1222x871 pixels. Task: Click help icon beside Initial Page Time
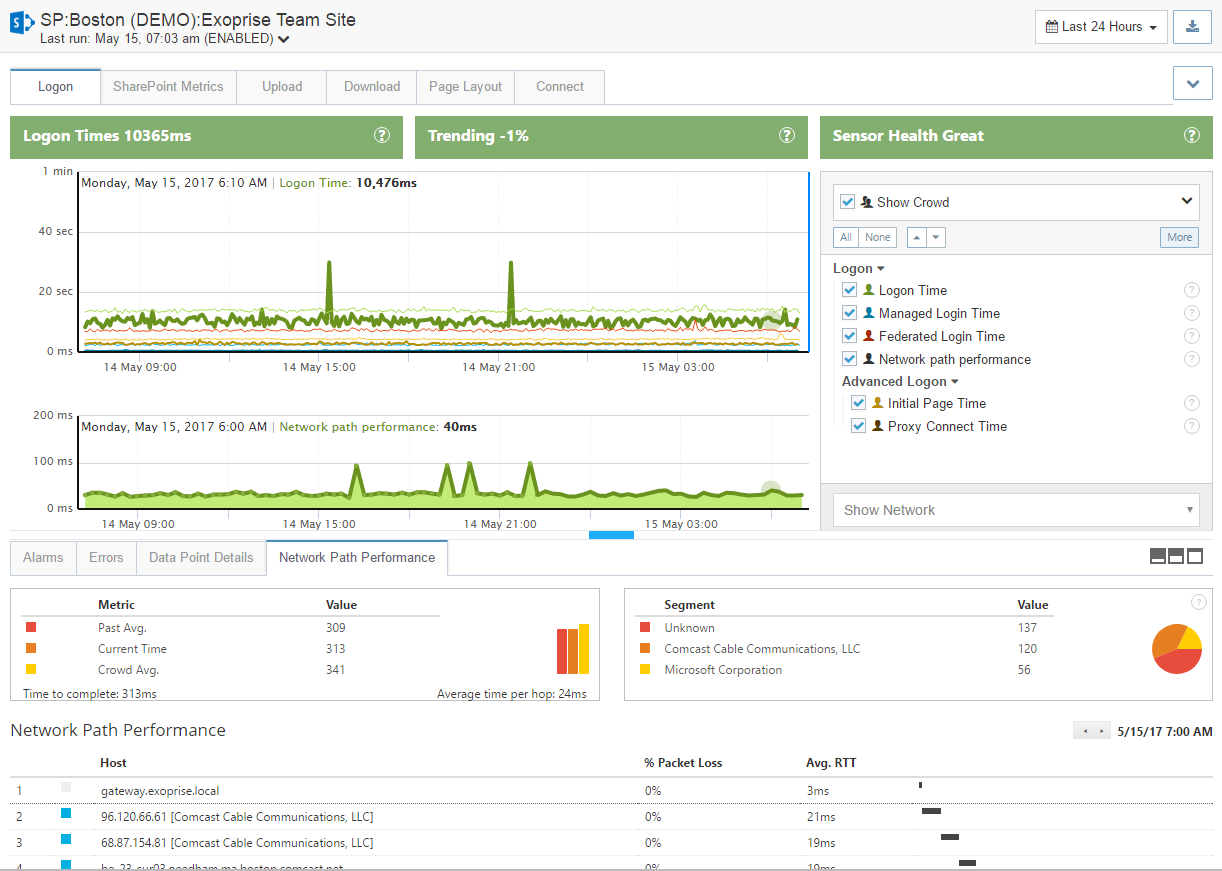pos(1191,403)
